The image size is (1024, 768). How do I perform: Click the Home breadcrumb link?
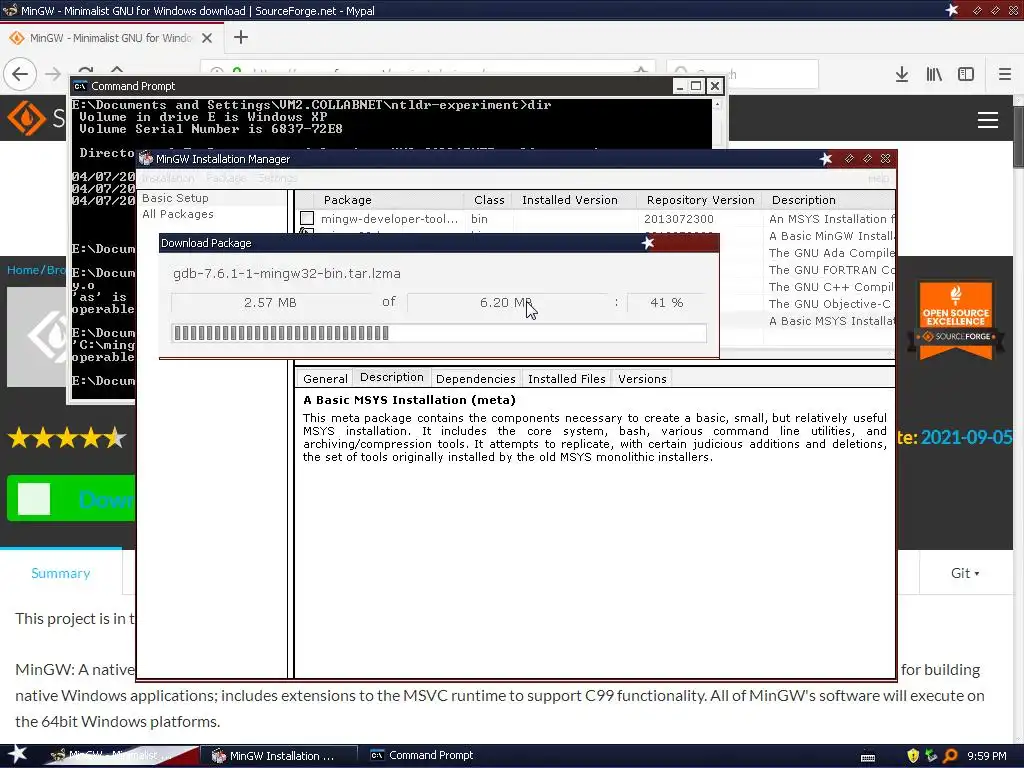tap(23, 270)
